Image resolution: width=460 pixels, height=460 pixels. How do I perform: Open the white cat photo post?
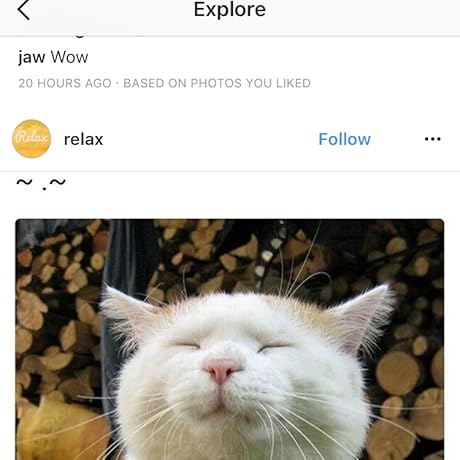[x=230, y=339]
